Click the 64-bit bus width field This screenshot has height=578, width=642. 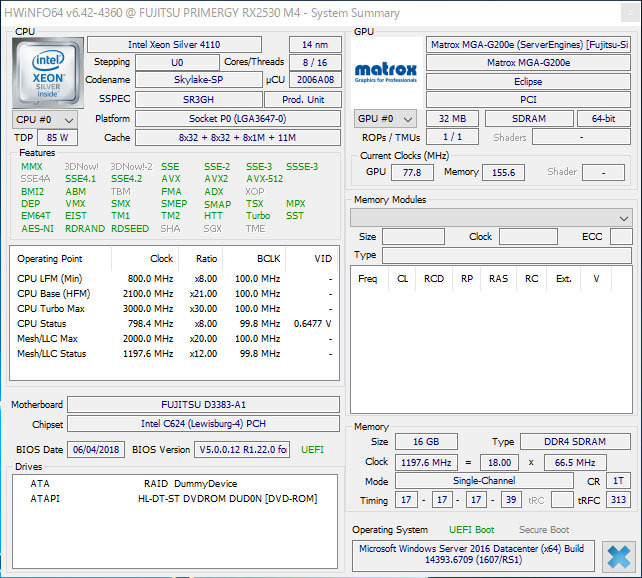[604, 119]
